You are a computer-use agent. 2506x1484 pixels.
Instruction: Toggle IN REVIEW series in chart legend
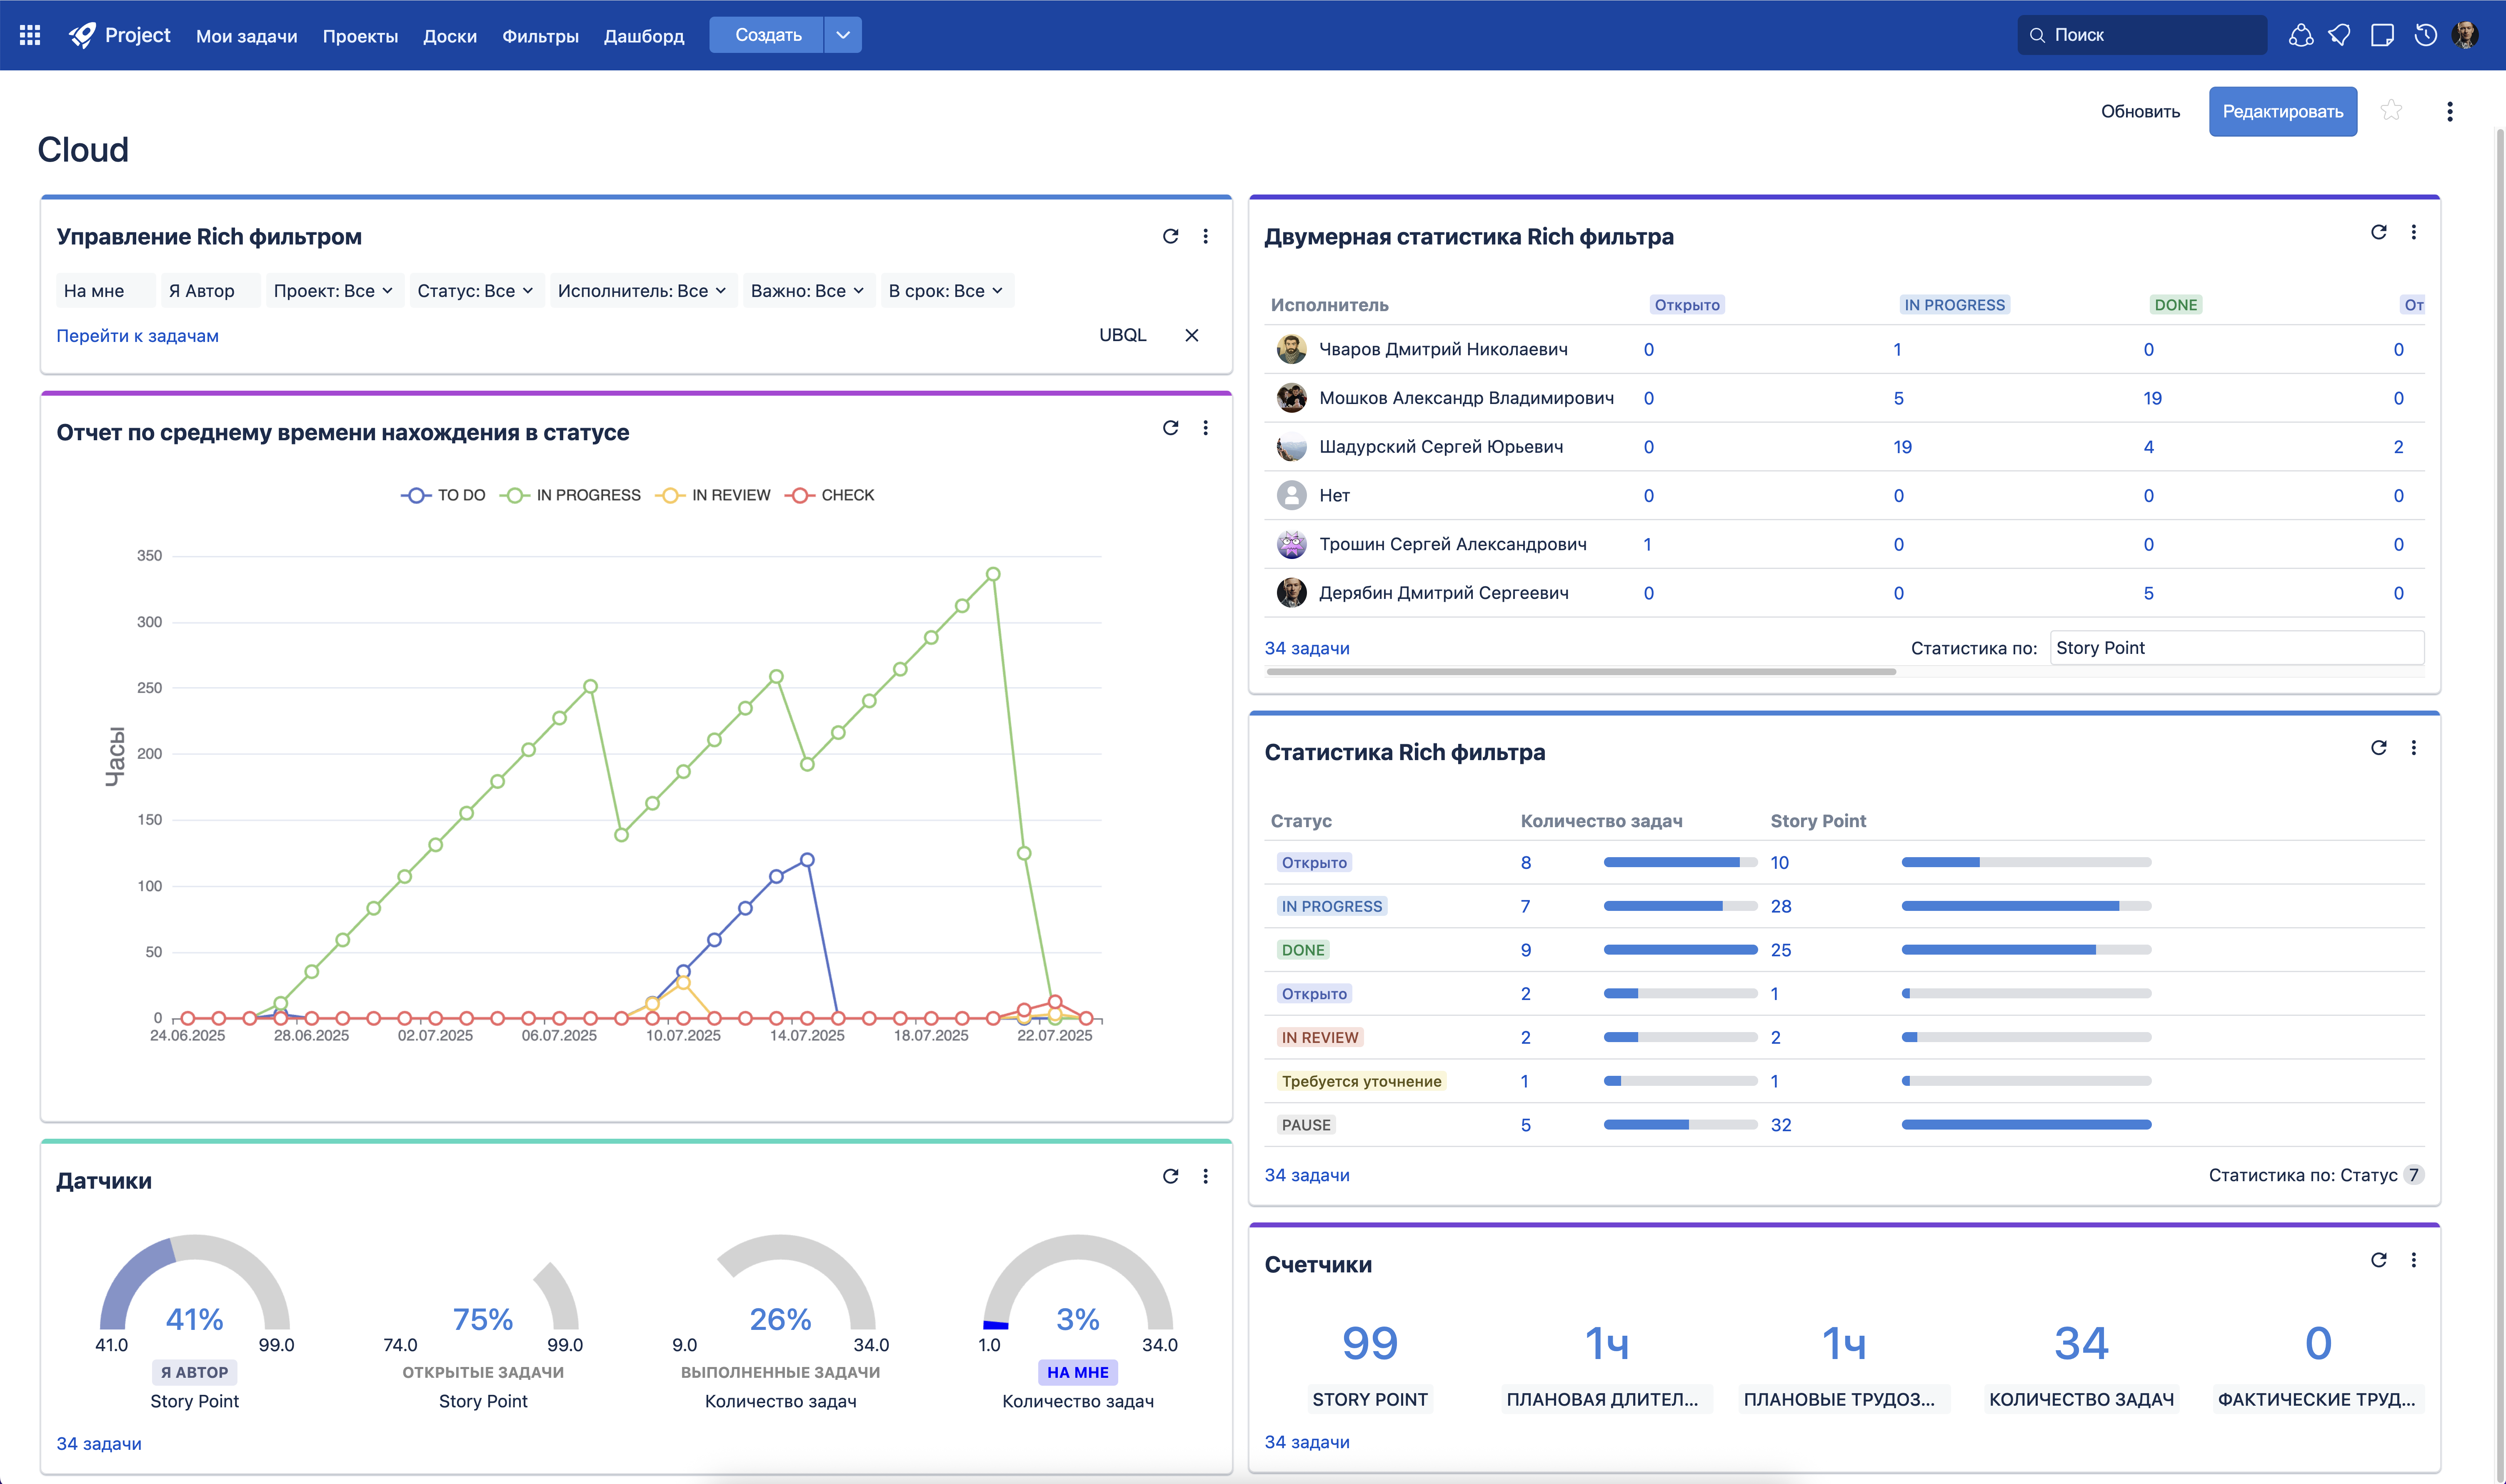[713, 495]
